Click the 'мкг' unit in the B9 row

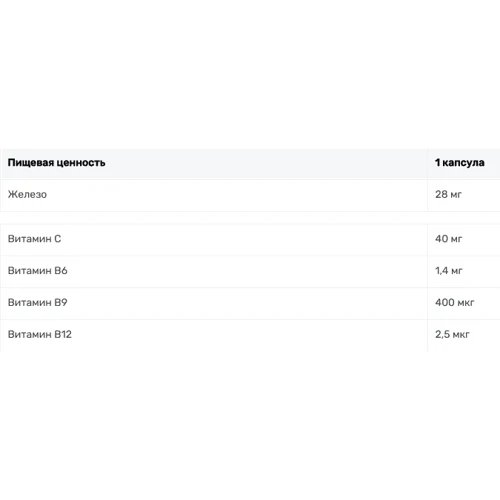click(x=466, y=303)
